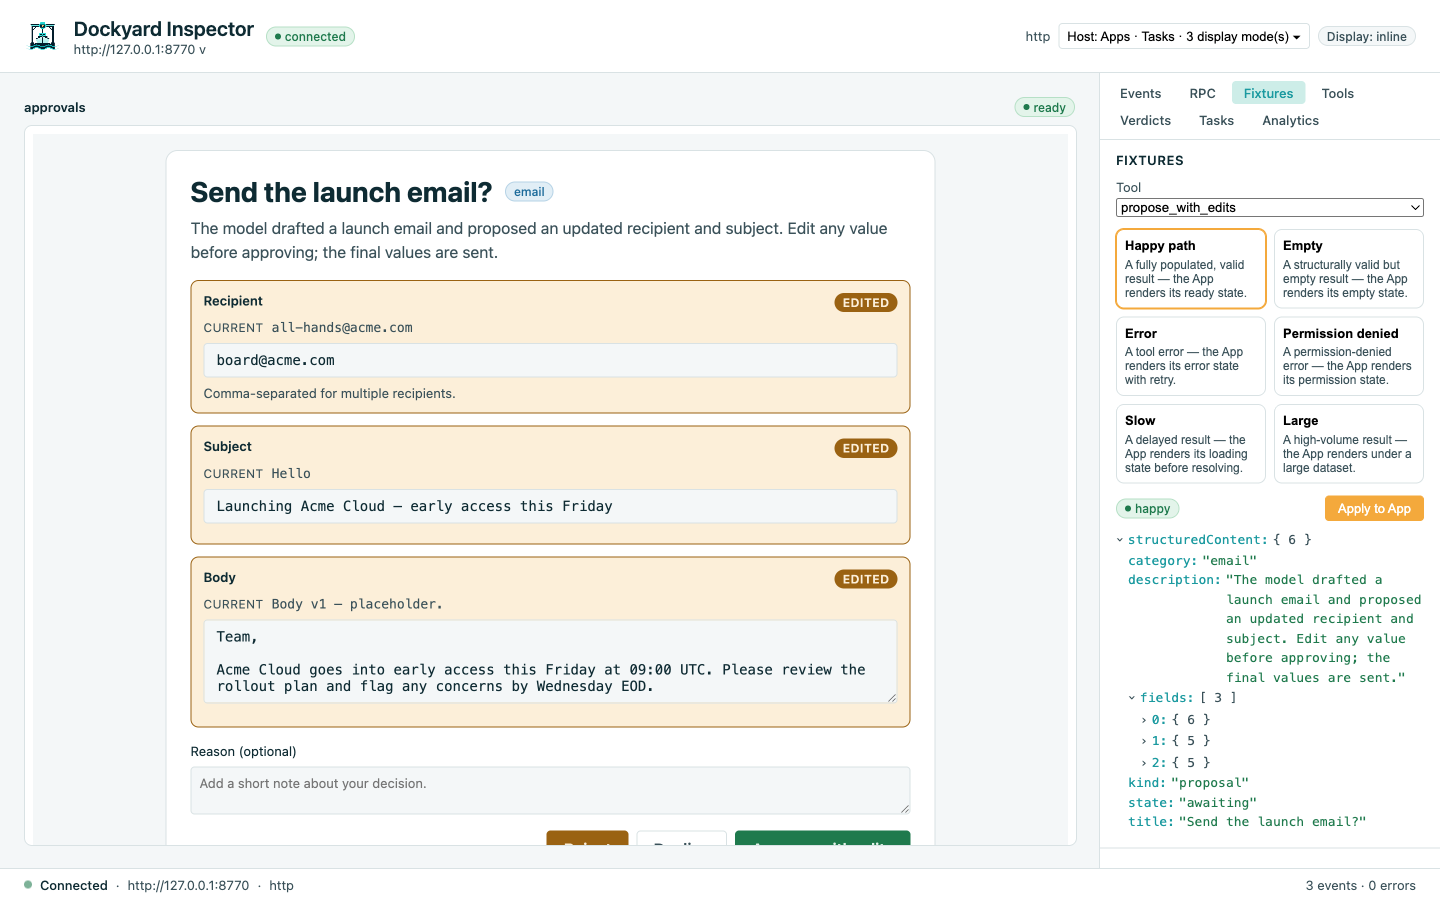Click the header URL http://127.0.0.1:8770 v
This screenshot has width=1440, height=900.
[140, 50]
